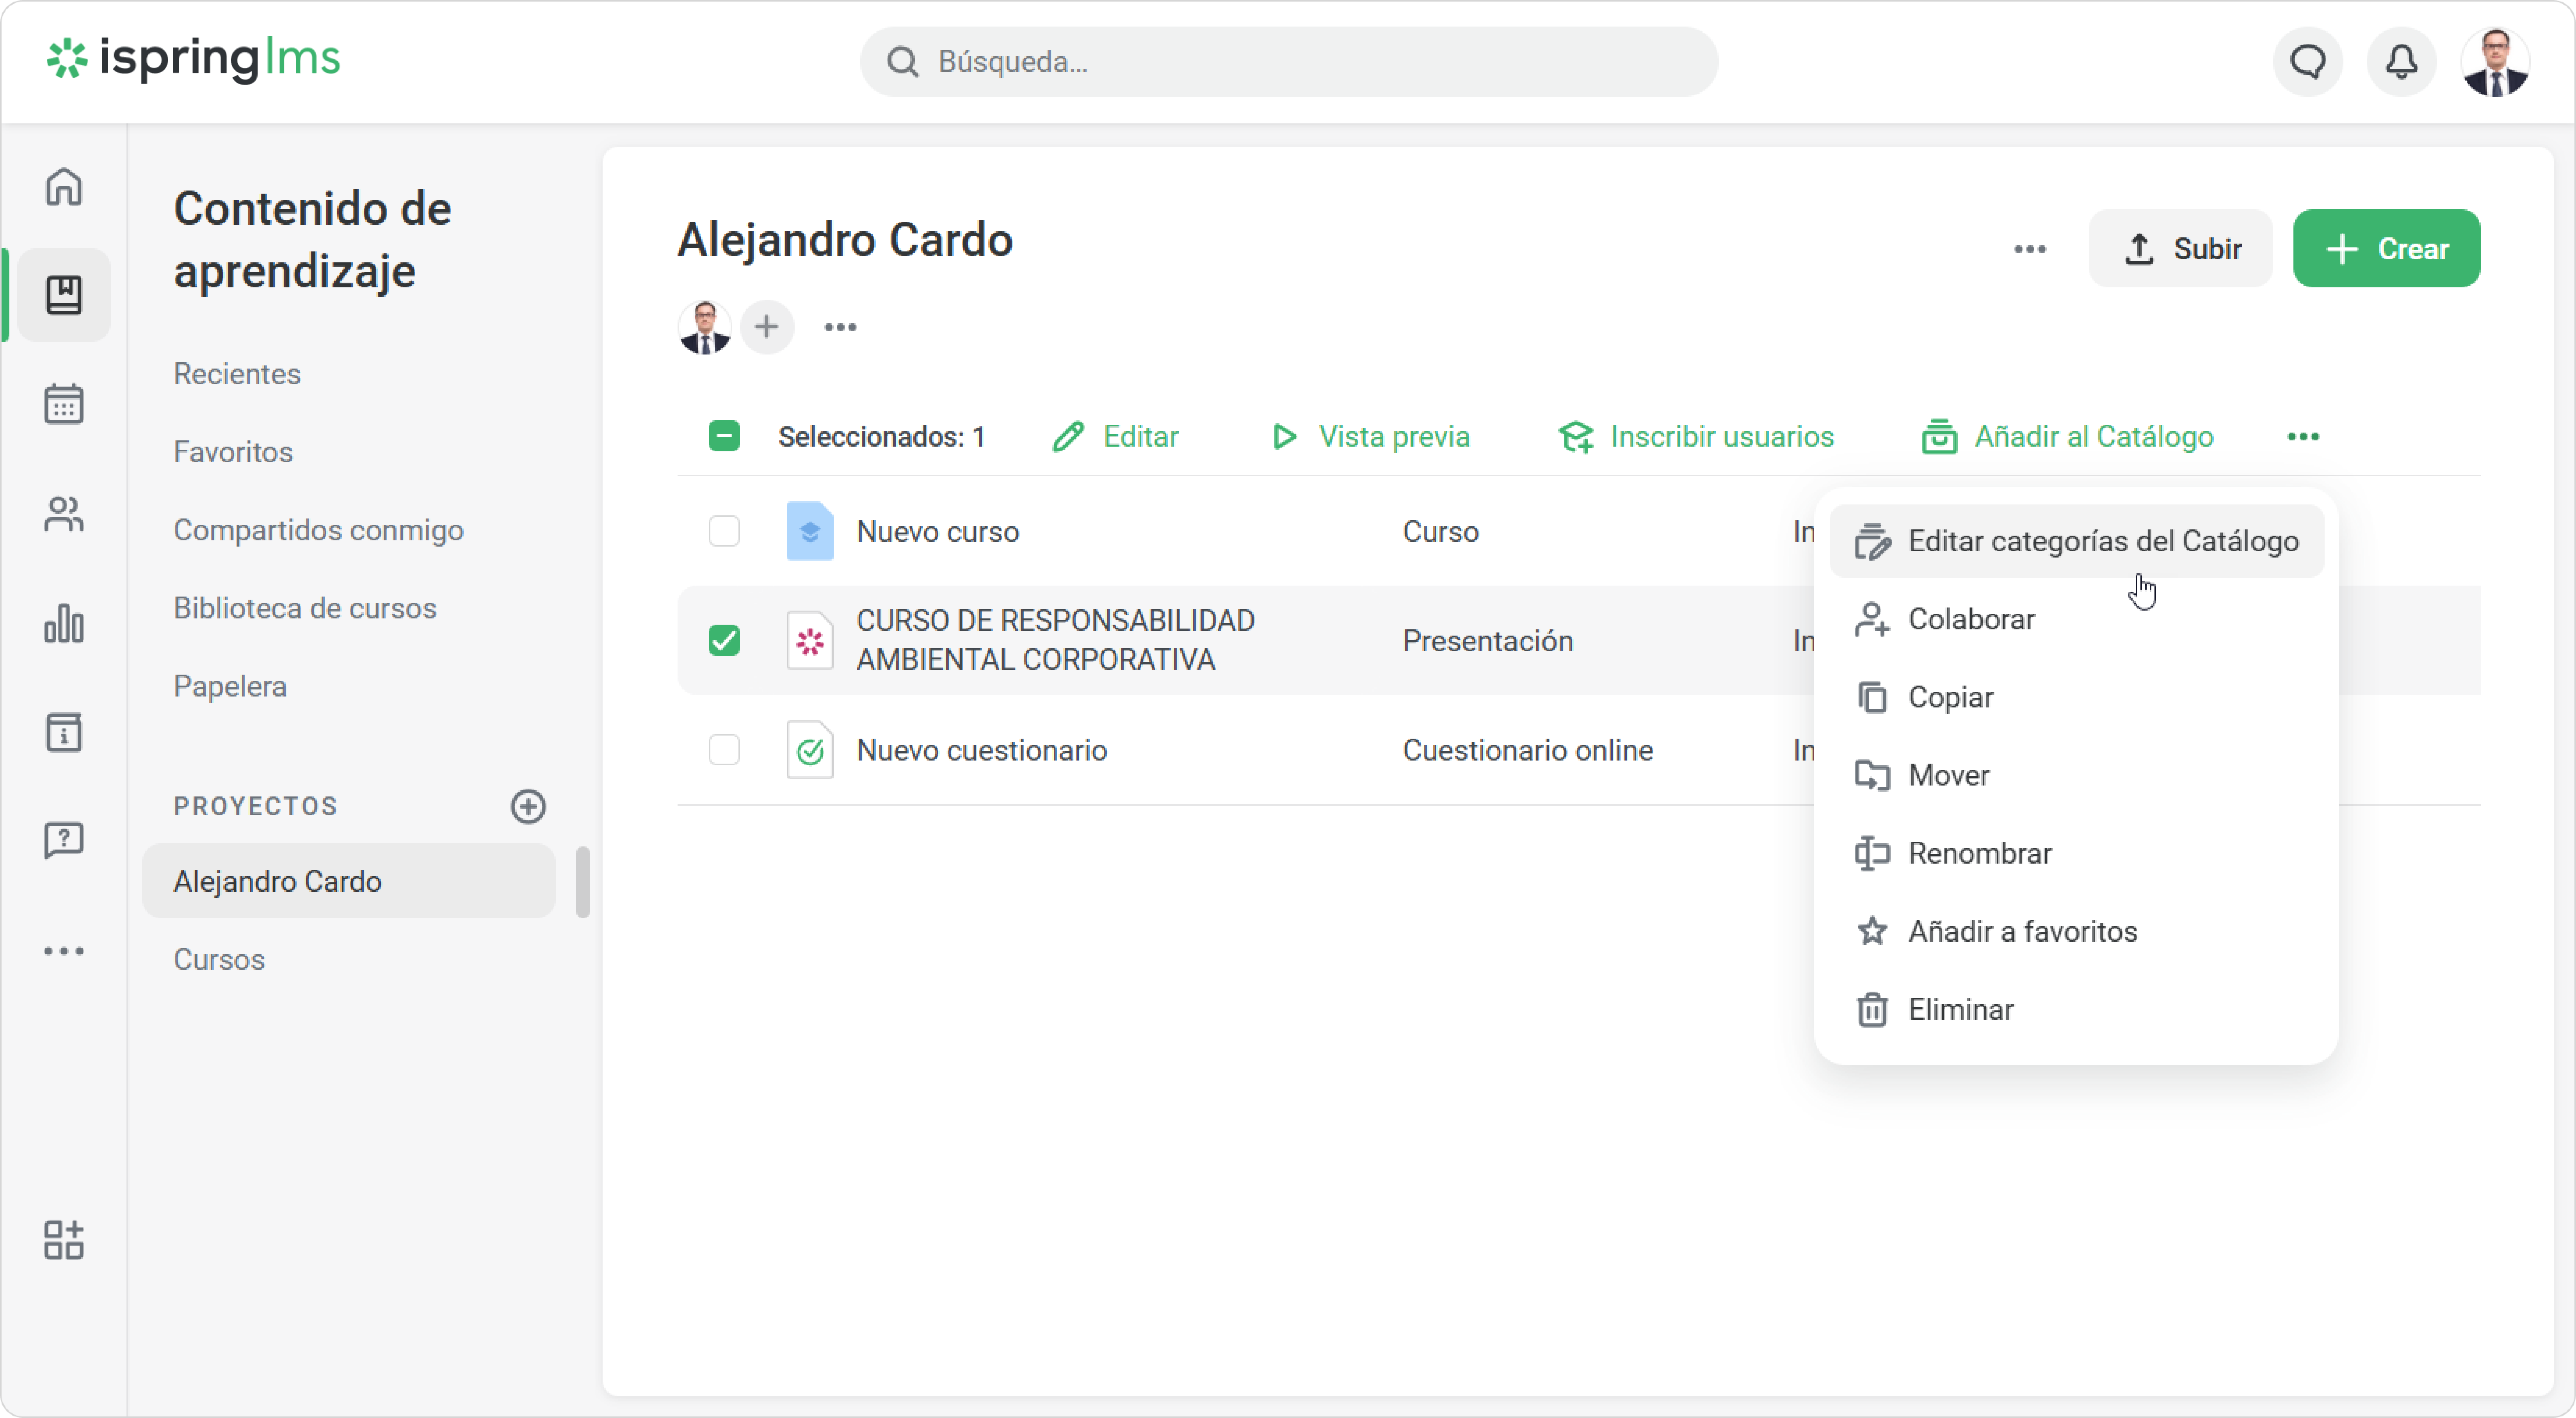This screenshot has width=2576, height=1418.
Task: Open the chat messages icon
Action: pyautogui.click(x=2308, y=62)
